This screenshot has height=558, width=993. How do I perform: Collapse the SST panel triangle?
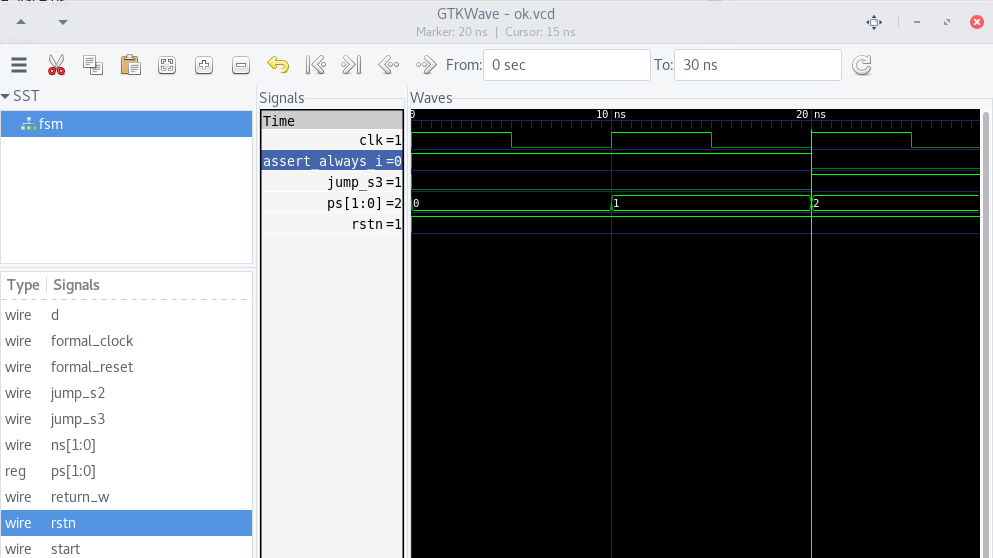[x=6, y=96]
